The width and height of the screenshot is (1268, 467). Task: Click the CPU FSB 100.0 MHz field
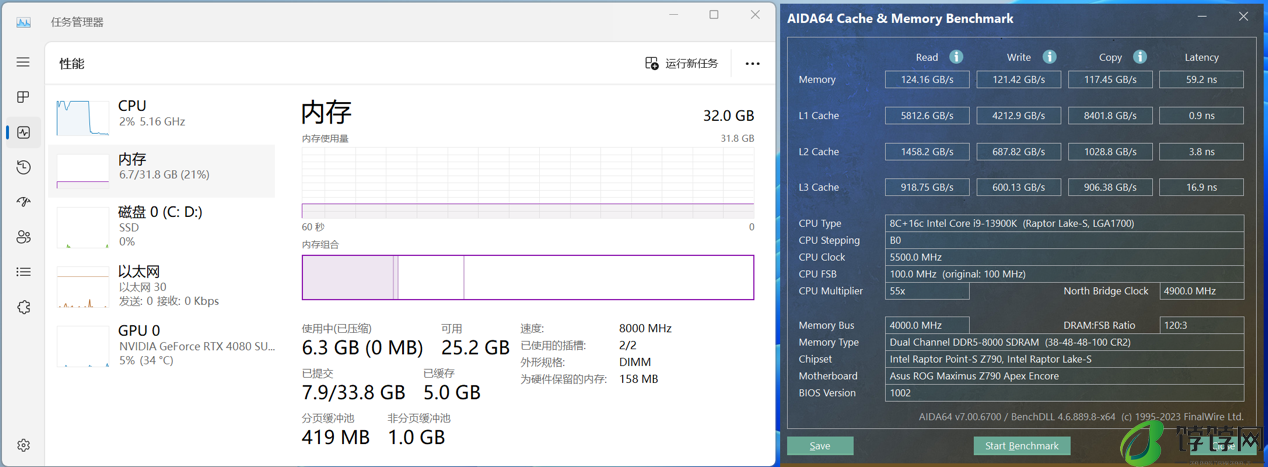pos(1064,274)
